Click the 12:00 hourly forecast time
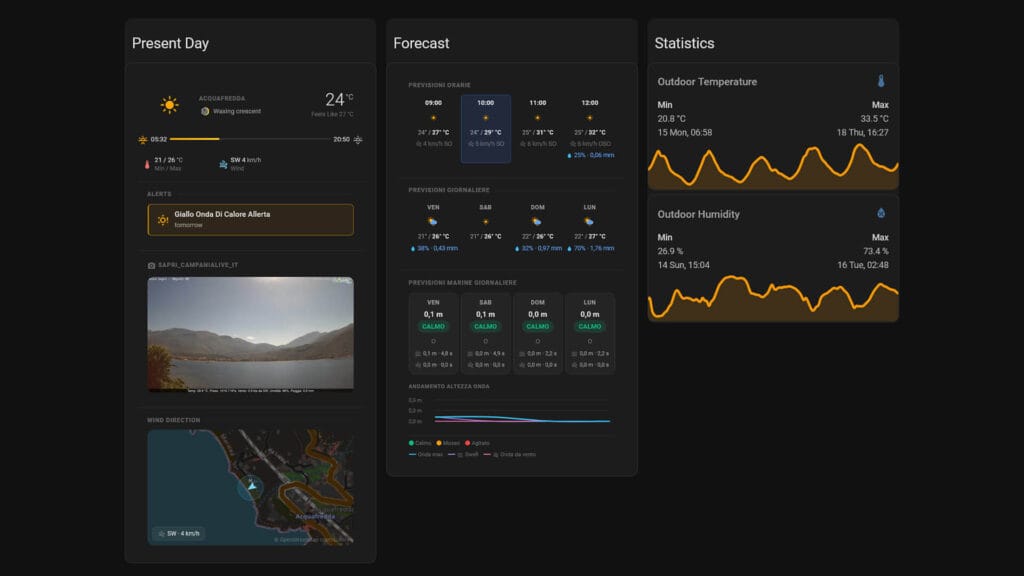1024x576 pixels. (x=590, y=103)
